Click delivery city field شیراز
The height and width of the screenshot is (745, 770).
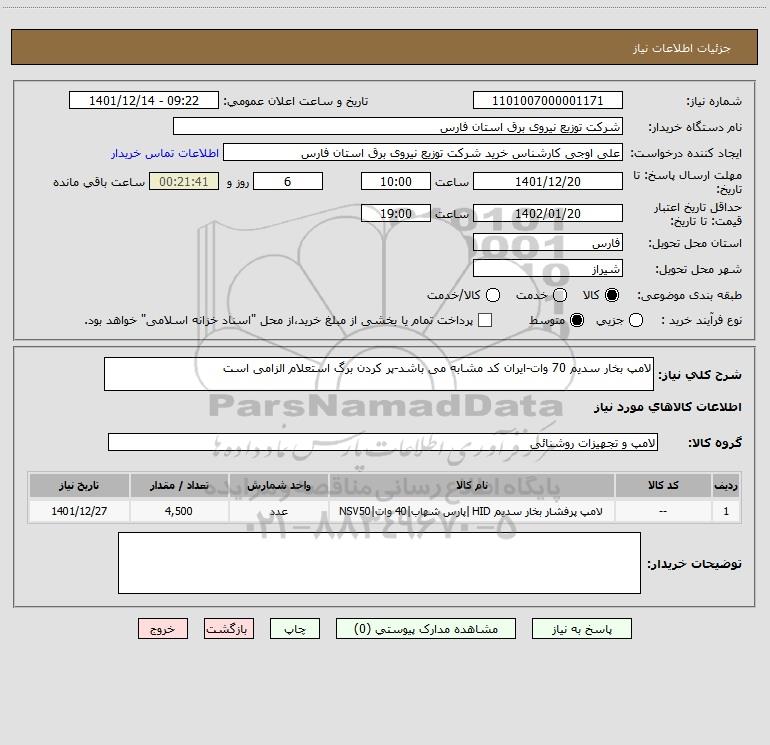click(x=548, y=268)
